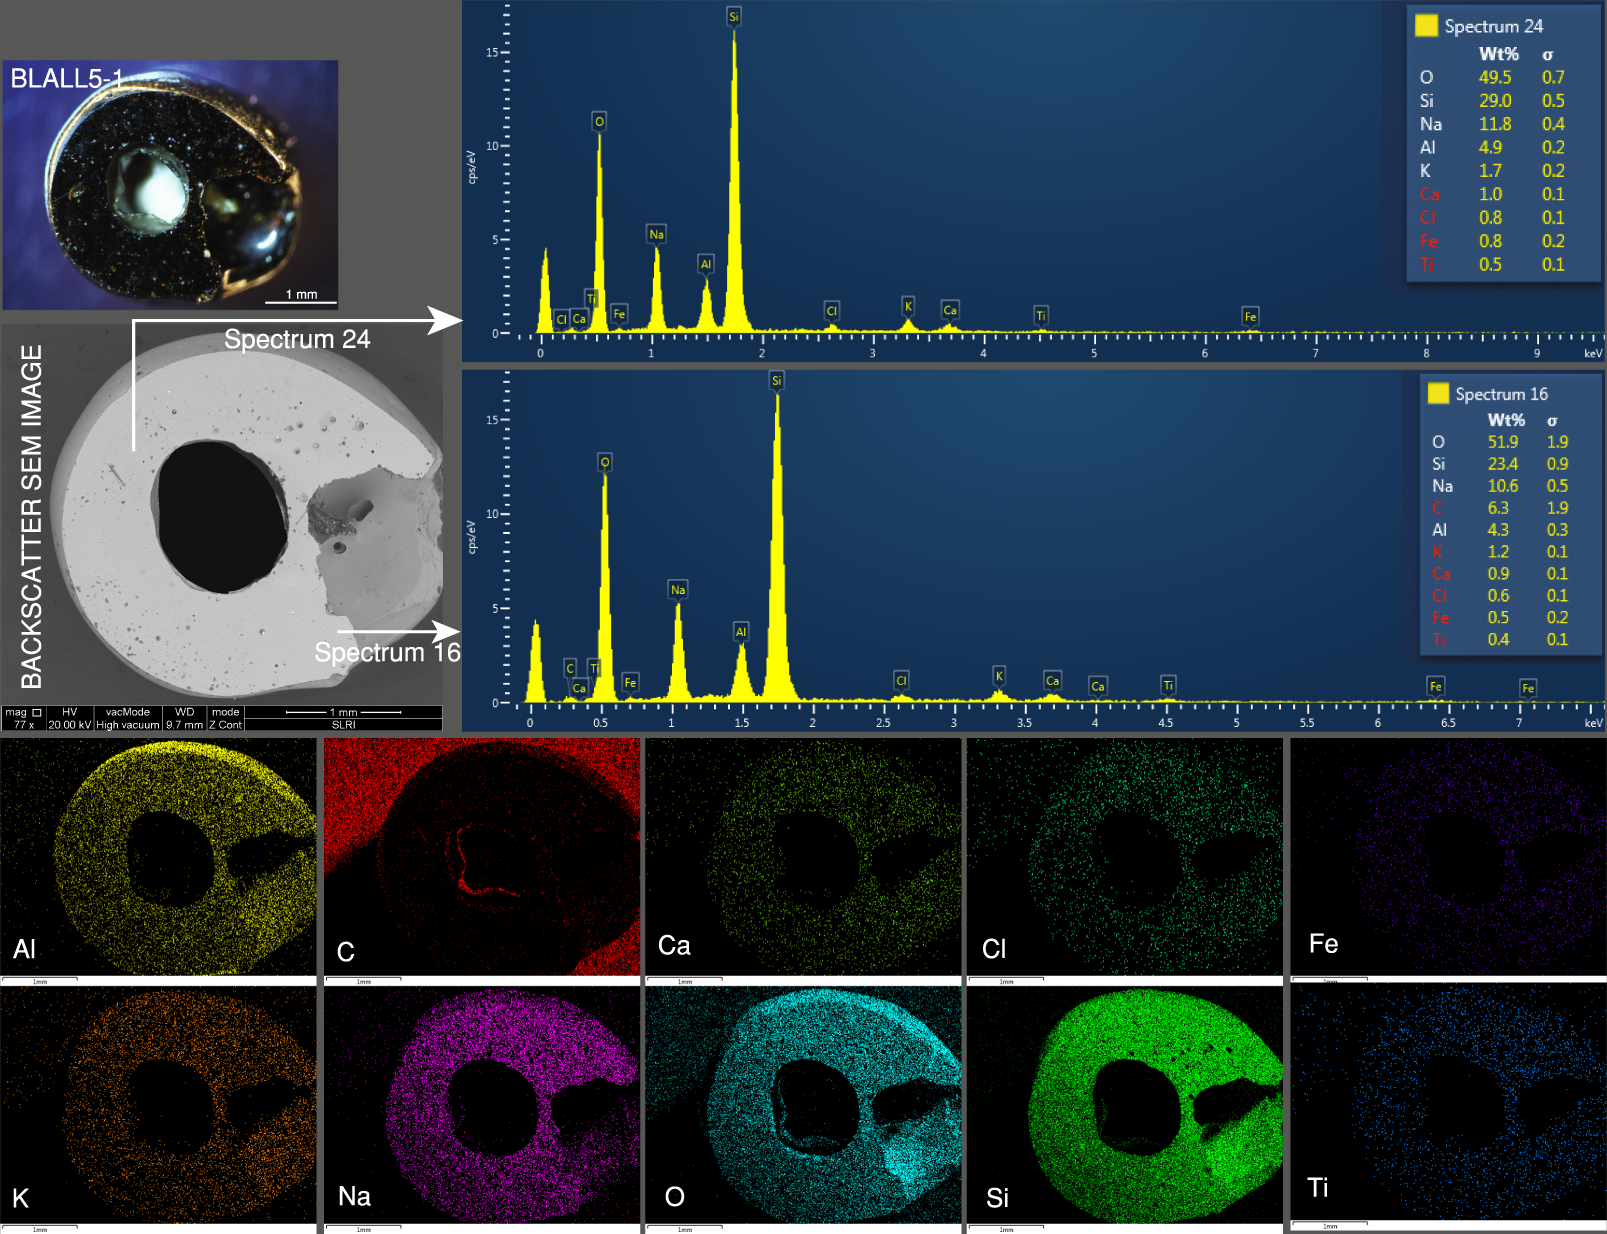Select the magenta Na element map
The width and height of the screenshot is (1607, 1234).
coord(481,1103)
